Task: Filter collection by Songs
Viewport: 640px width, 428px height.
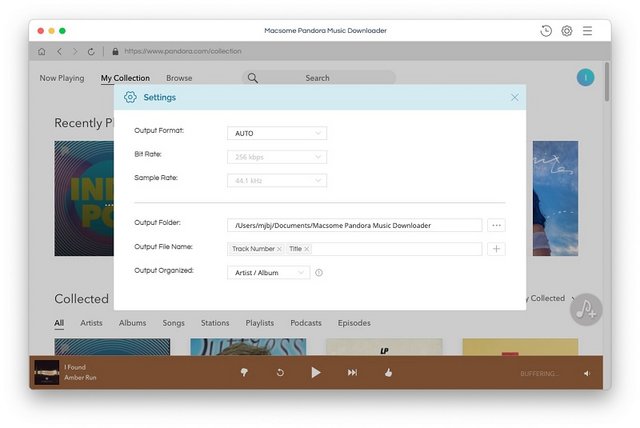Action: click(x=173, y=323)
